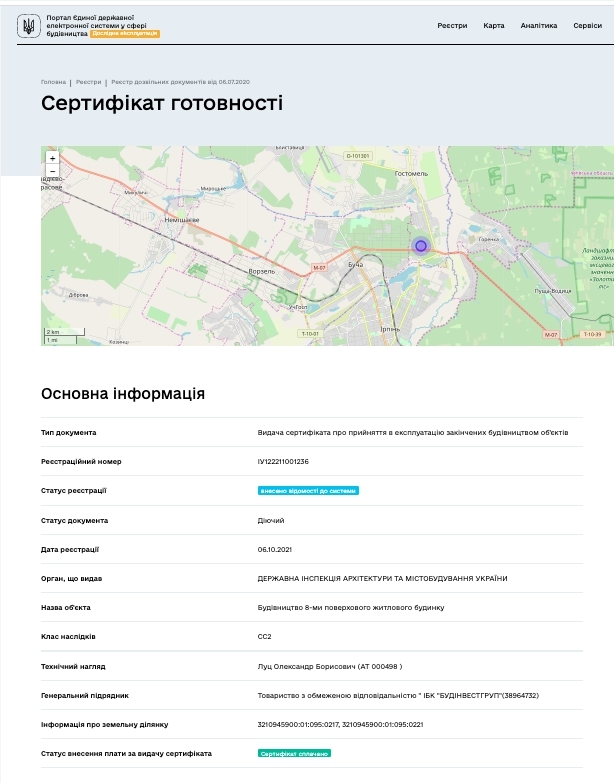This screenshot has height=783, width=614.
Task: Select object name Будівництво 8-ми поверхового
Action: pyautogui.click(x=351, y=608)
